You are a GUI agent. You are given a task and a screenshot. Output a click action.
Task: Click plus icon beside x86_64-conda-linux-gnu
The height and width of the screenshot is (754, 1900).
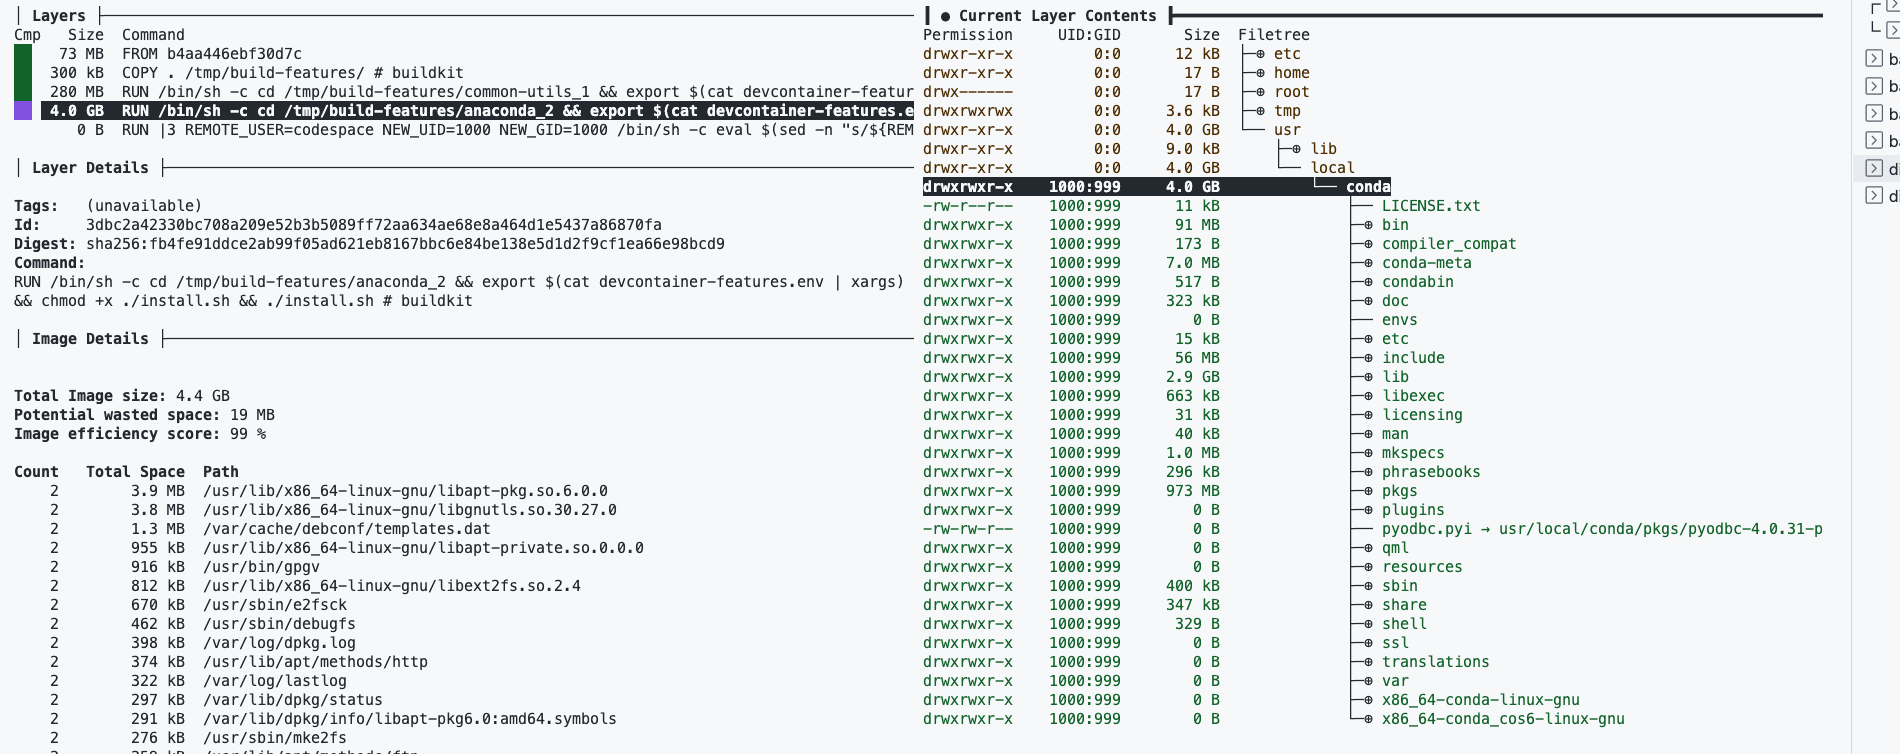click(x=1368, y=700)
